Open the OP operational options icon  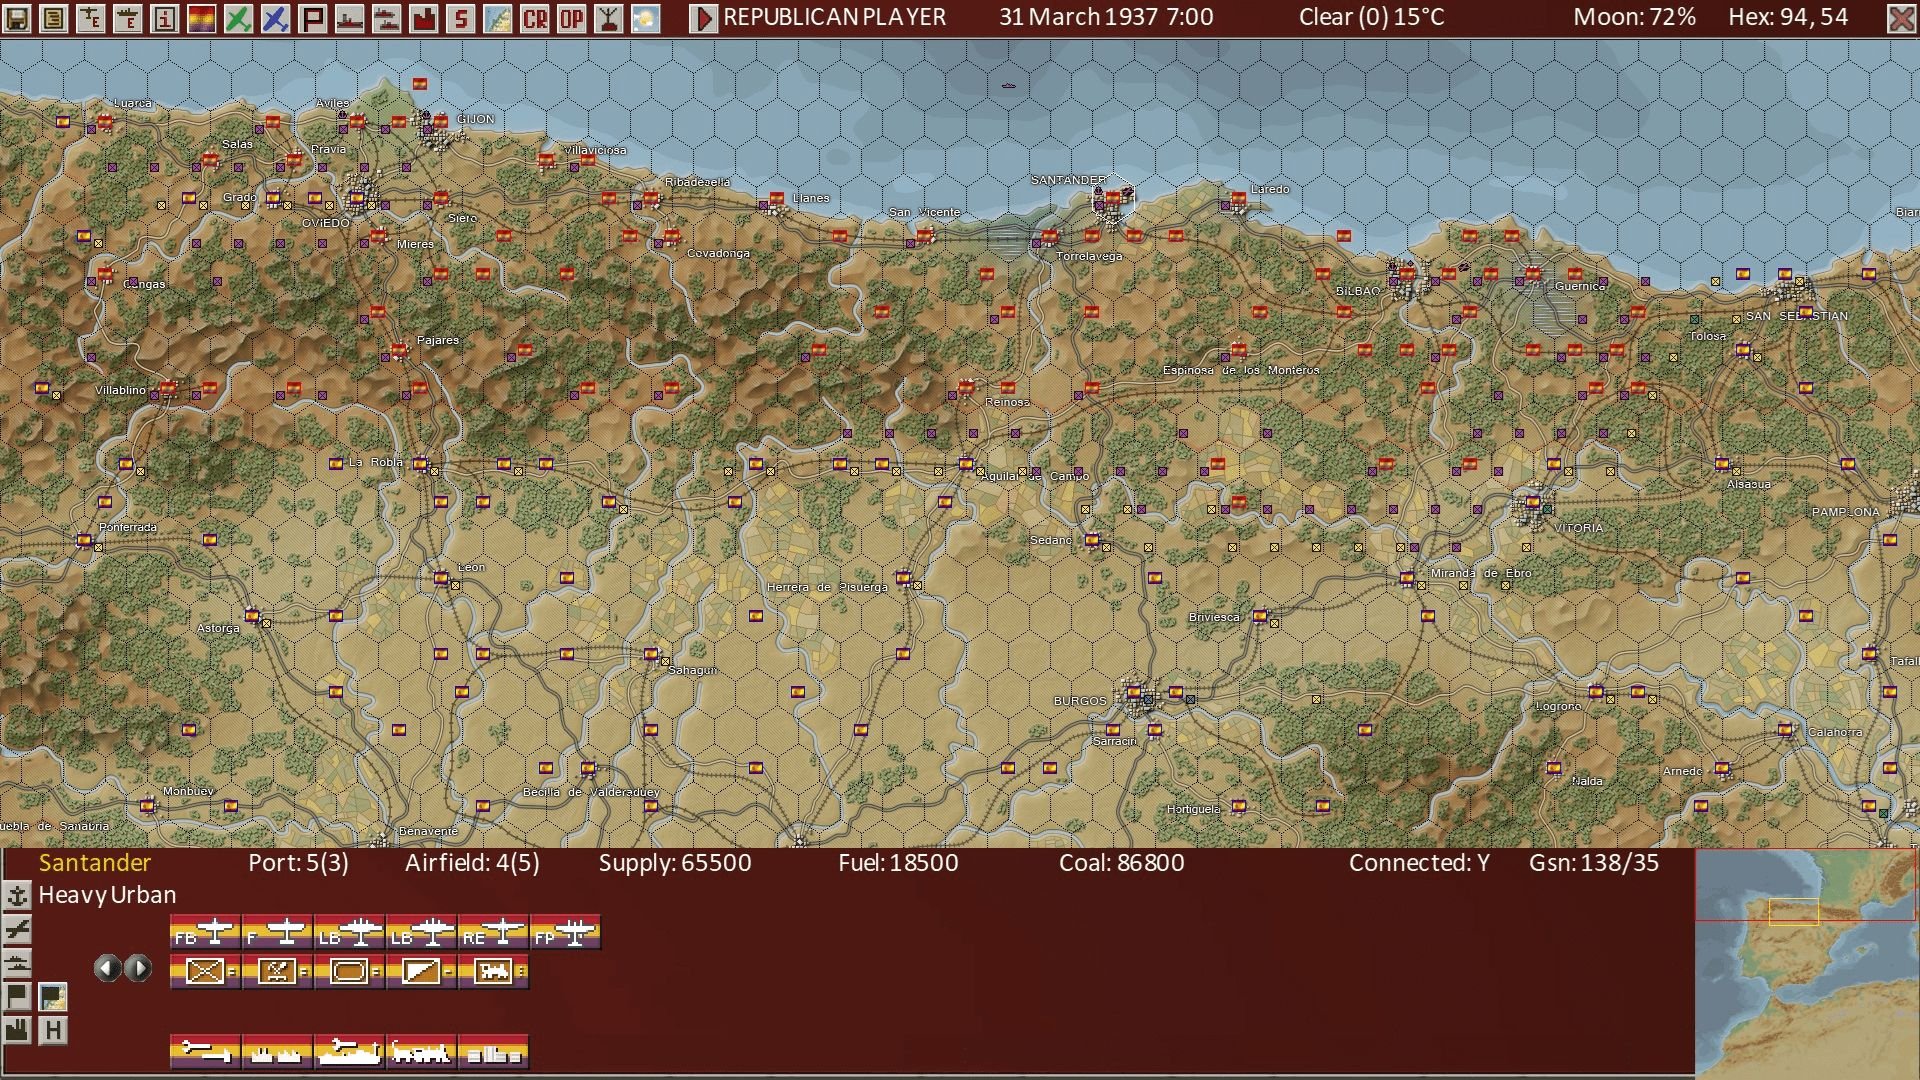572,18
